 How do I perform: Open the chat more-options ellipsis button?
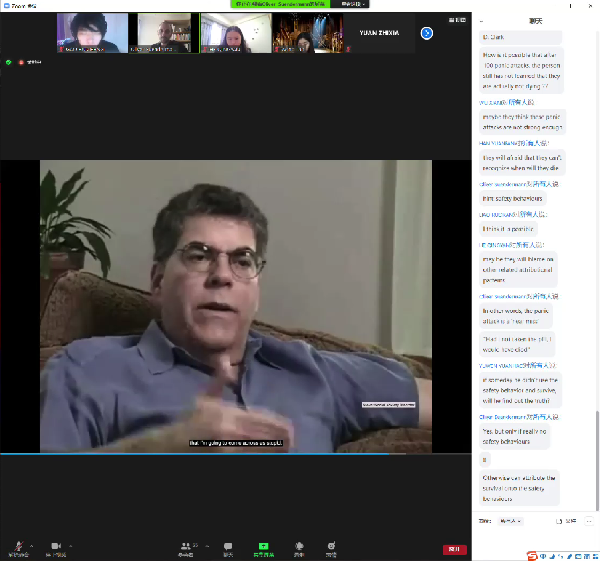(589, 521)
